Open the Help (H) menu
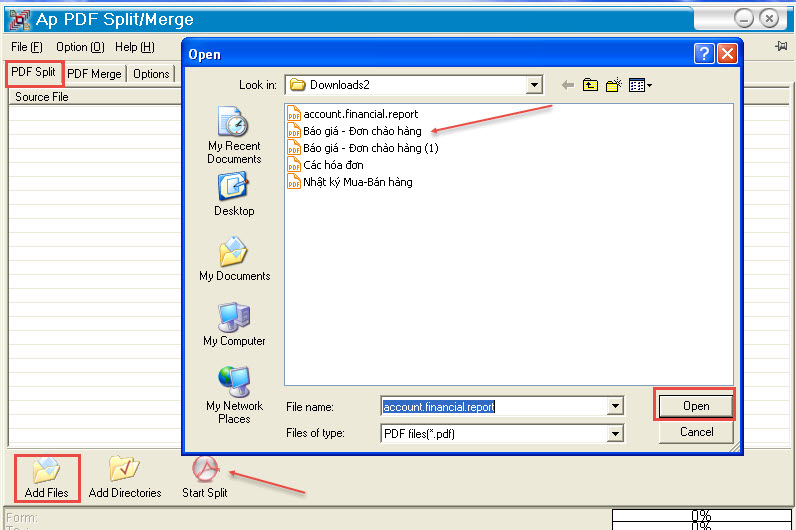The height and width of the screenshot is (530, 796). coord(135,47)
